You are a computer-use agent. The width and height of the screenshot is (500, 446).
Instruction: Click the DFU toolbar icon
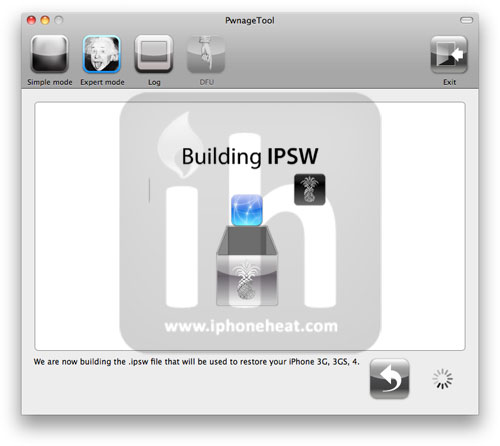tap(206, 54)
